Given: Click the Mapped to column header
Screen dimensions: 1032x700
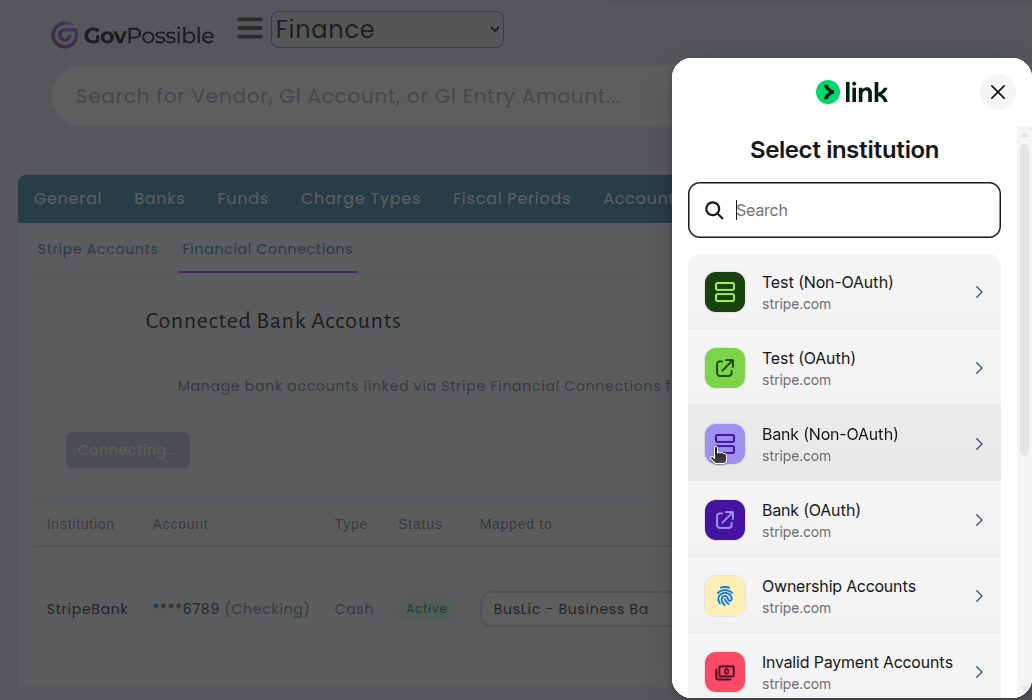Looking at the screenshot, I should [515, 524].
